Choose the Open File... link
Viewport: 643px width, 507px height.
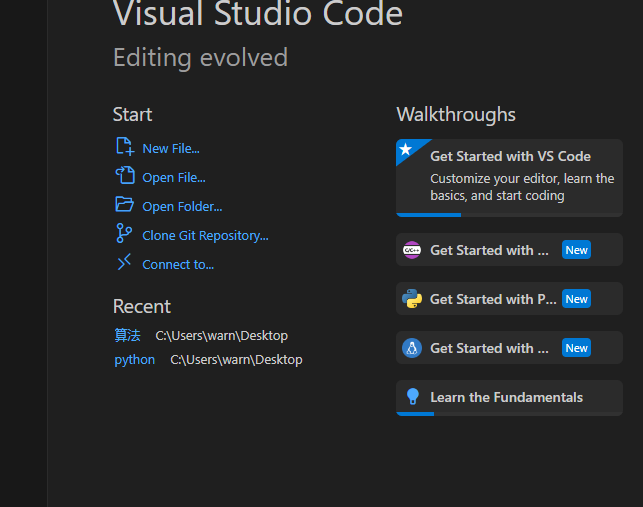(174, 178)
